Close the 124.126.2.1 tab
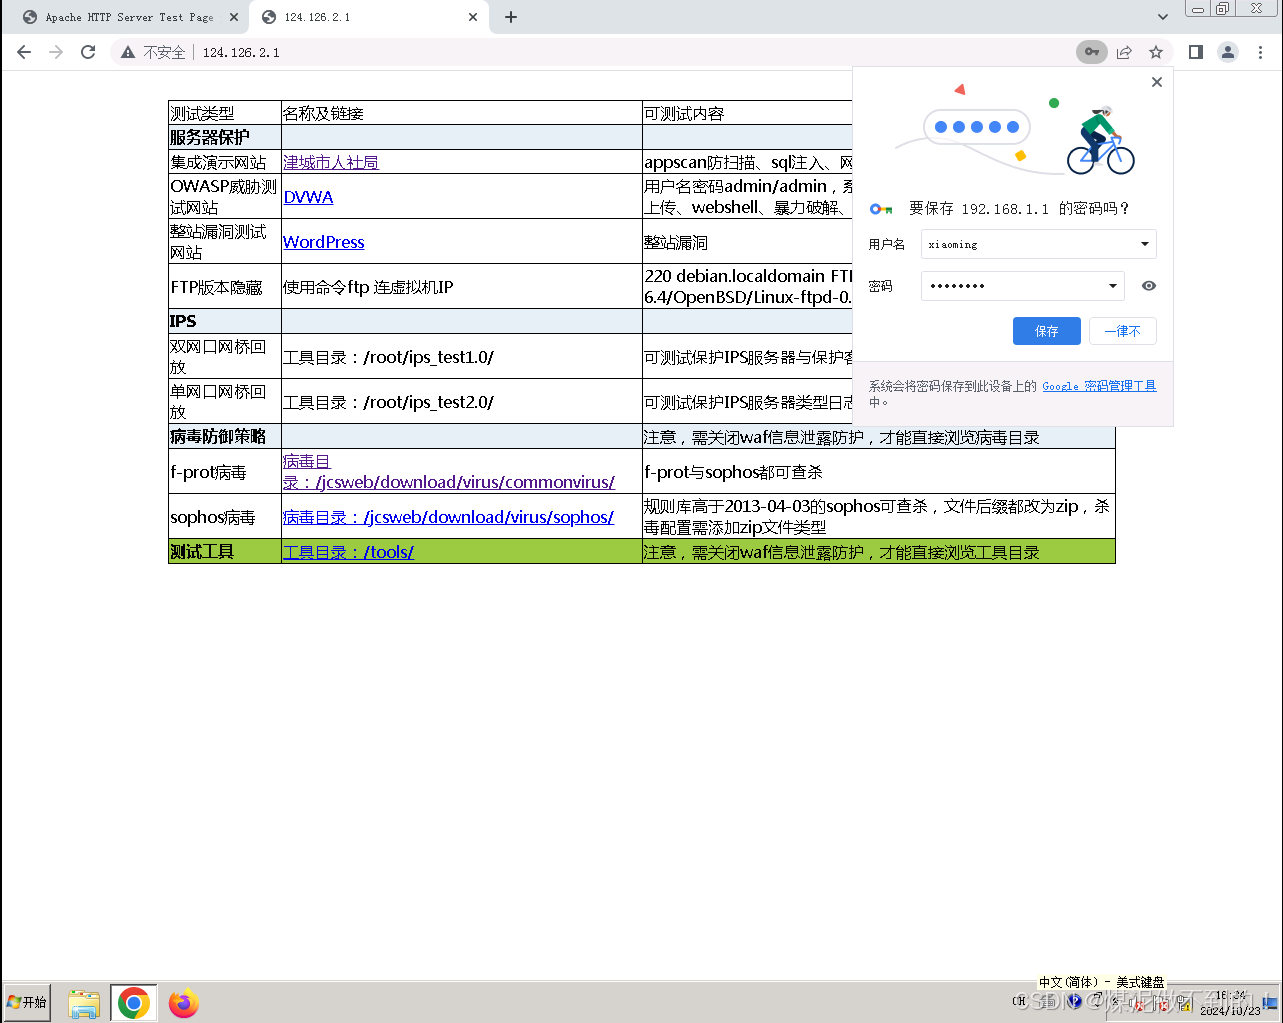The height and width of the screenshot is (1023, 1283). click(x=474, y=17)
